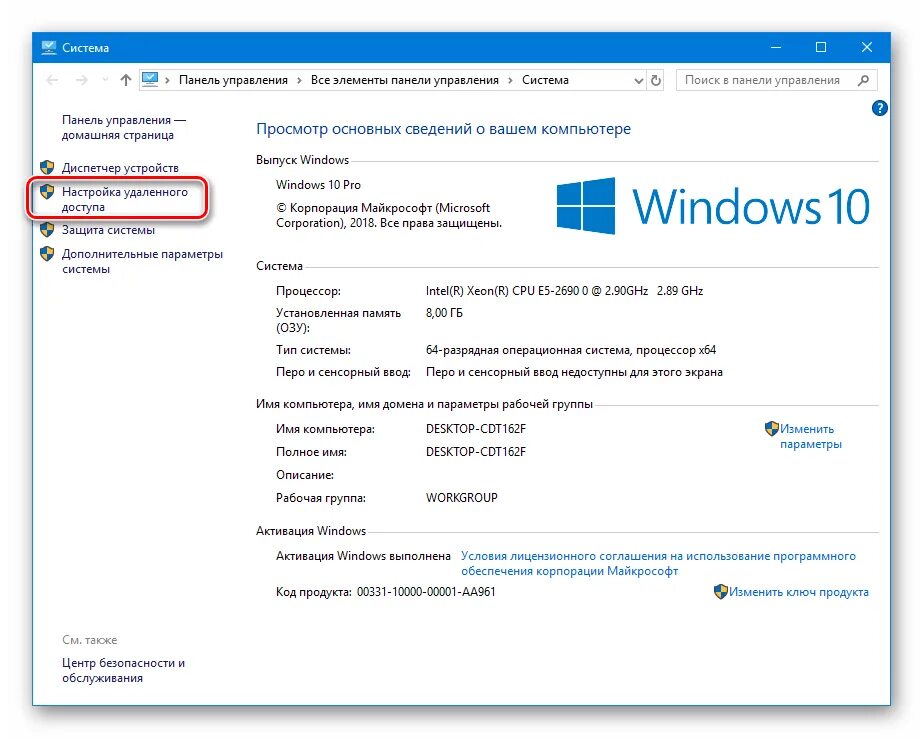Open Дополнительные параметры системы link
Viewport: 923px width, 738px height.
click(x=142, y=261)
